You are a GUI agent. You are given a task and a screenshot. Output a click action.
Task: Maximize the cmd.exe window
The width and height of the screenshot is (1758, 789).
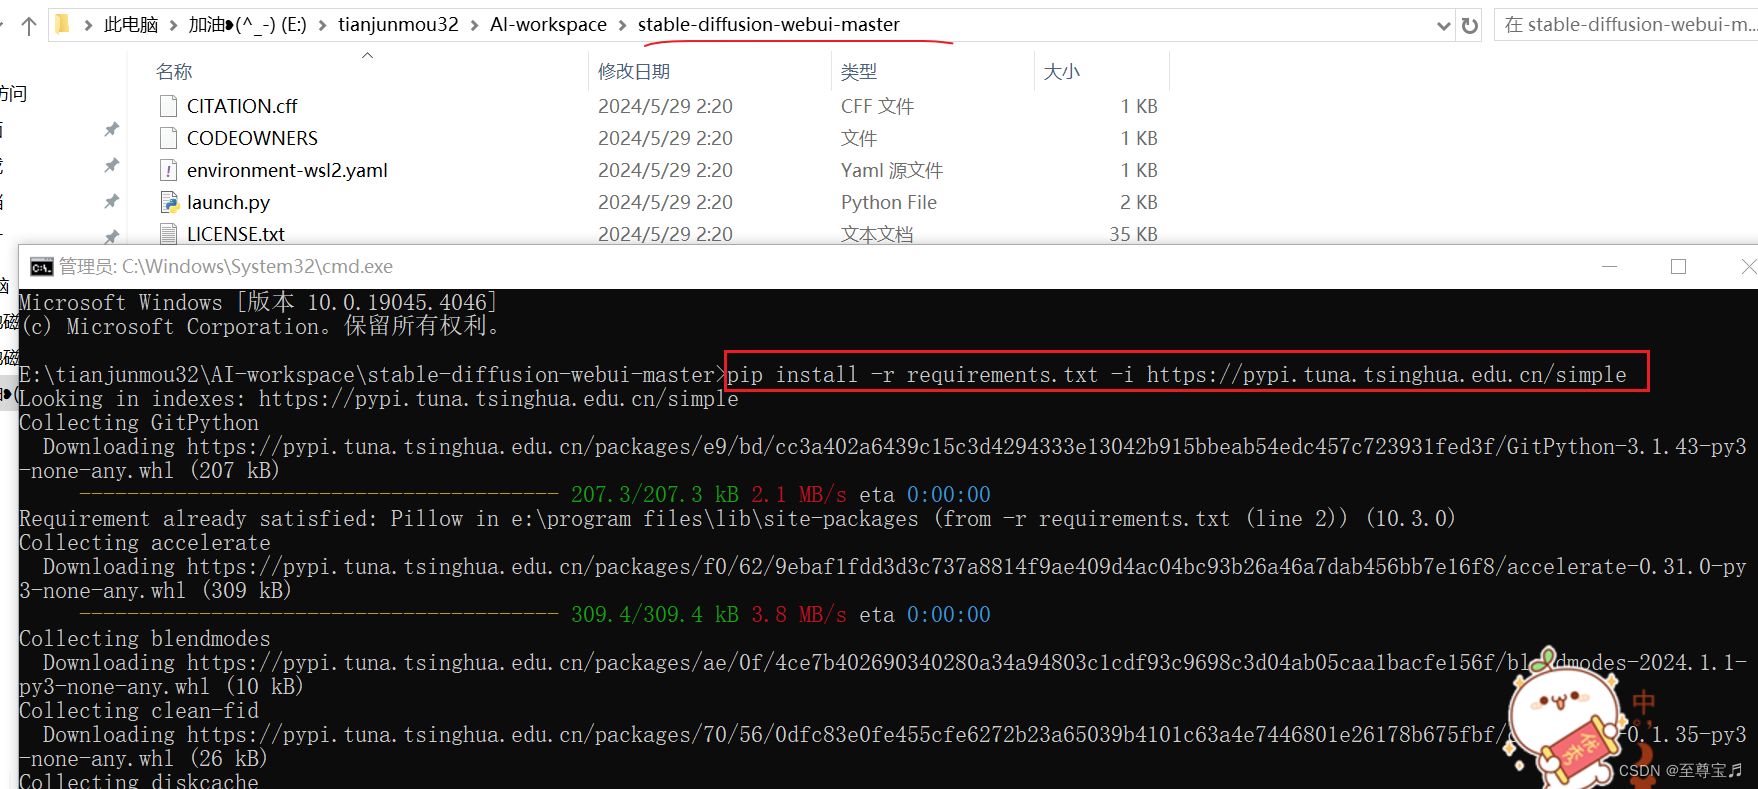1678,266
